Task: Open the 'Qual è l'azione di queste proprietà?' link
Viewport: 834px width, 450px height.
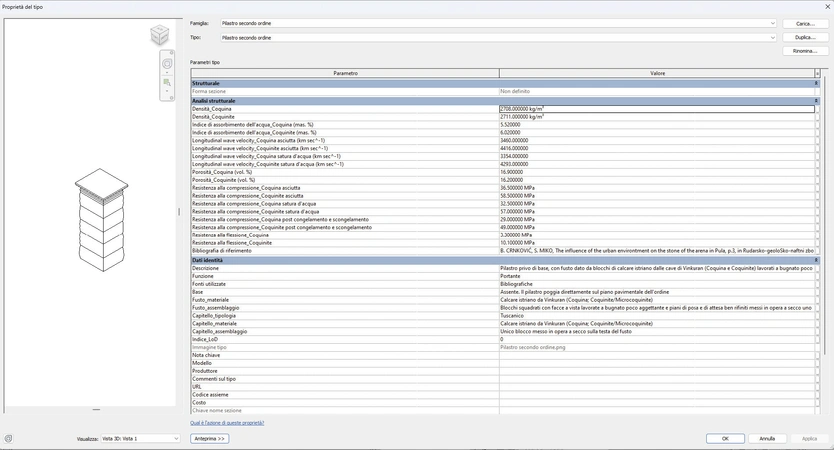Action: pos(227,423)
